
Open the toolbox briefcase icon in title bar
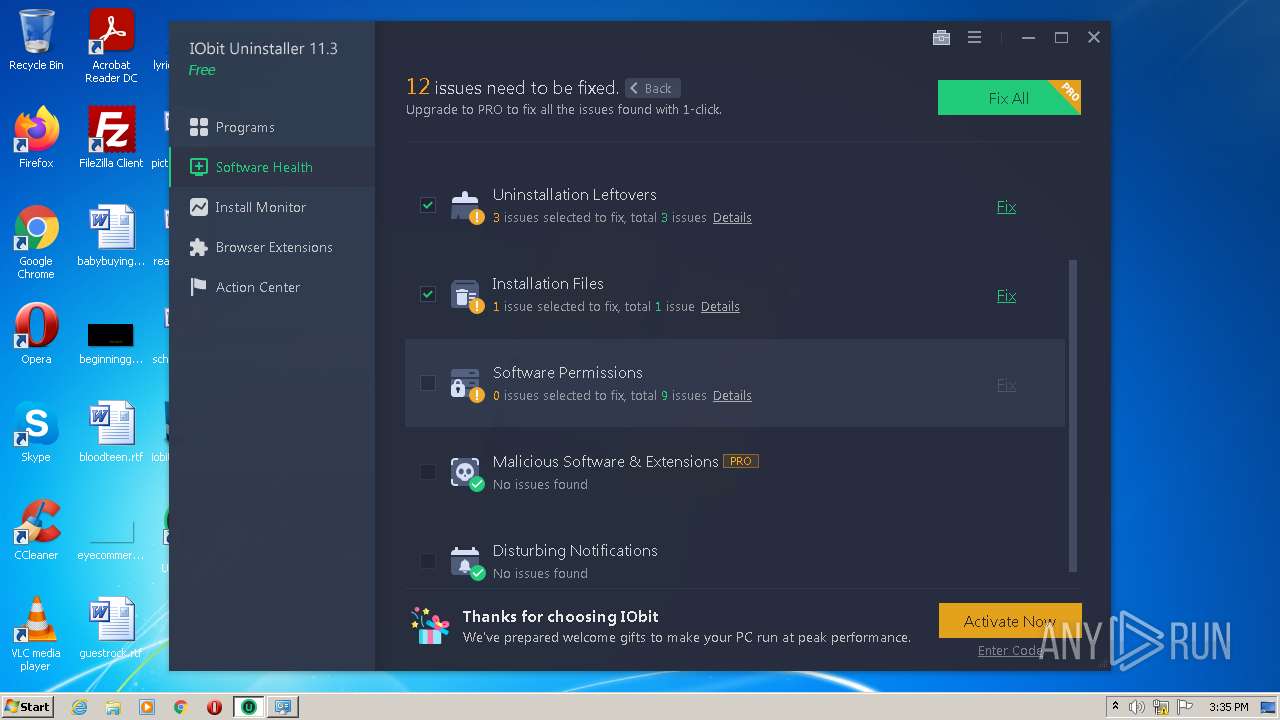(941, 38)
